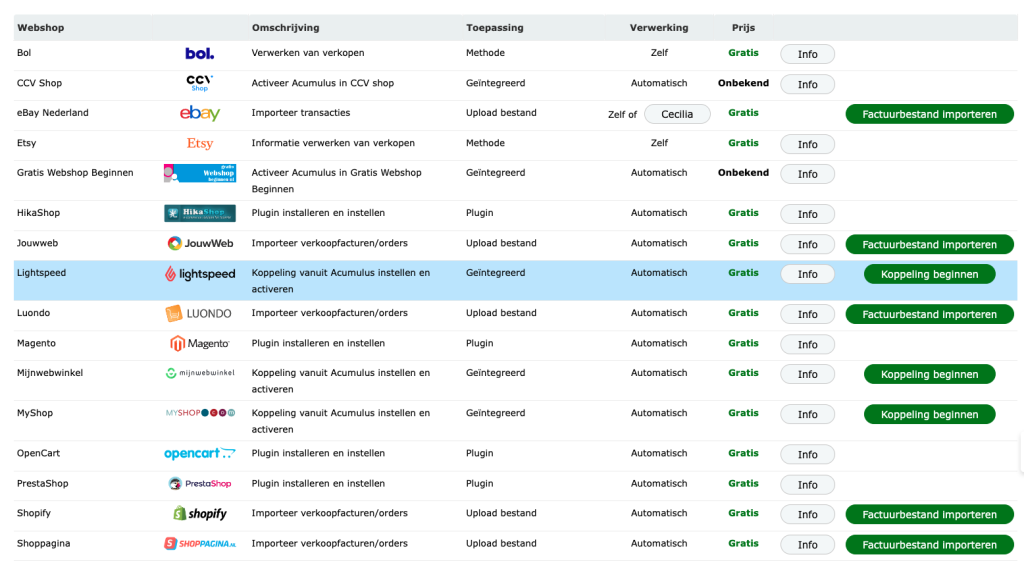Image resolution: width=1024 pixels, height=563 pixels.
Task: Open Info for Jouwweb
Action: pos(807,244)
